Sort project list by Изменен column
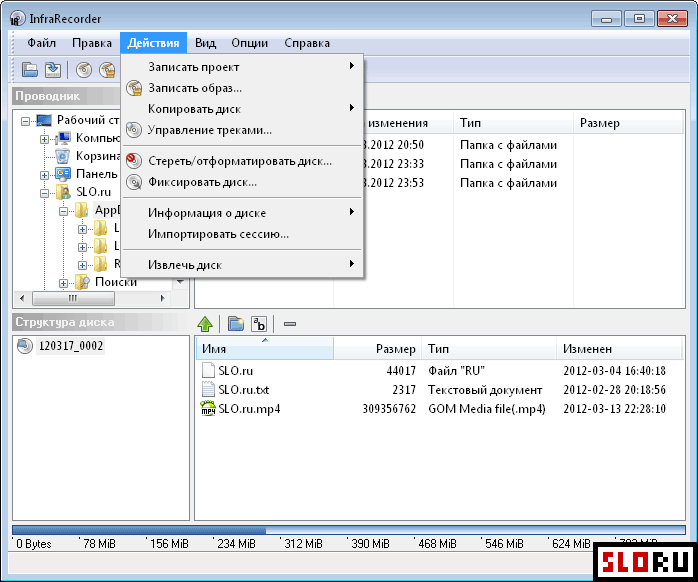The image size is (698, 582). pos(619,349)
